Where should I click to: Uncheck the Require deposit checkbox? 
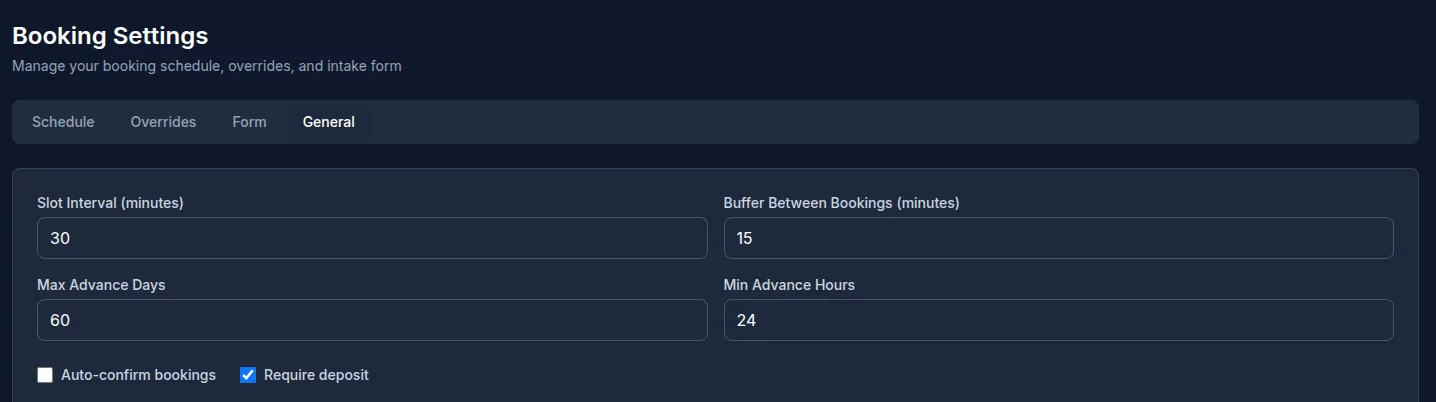click(x=249, y=375)
